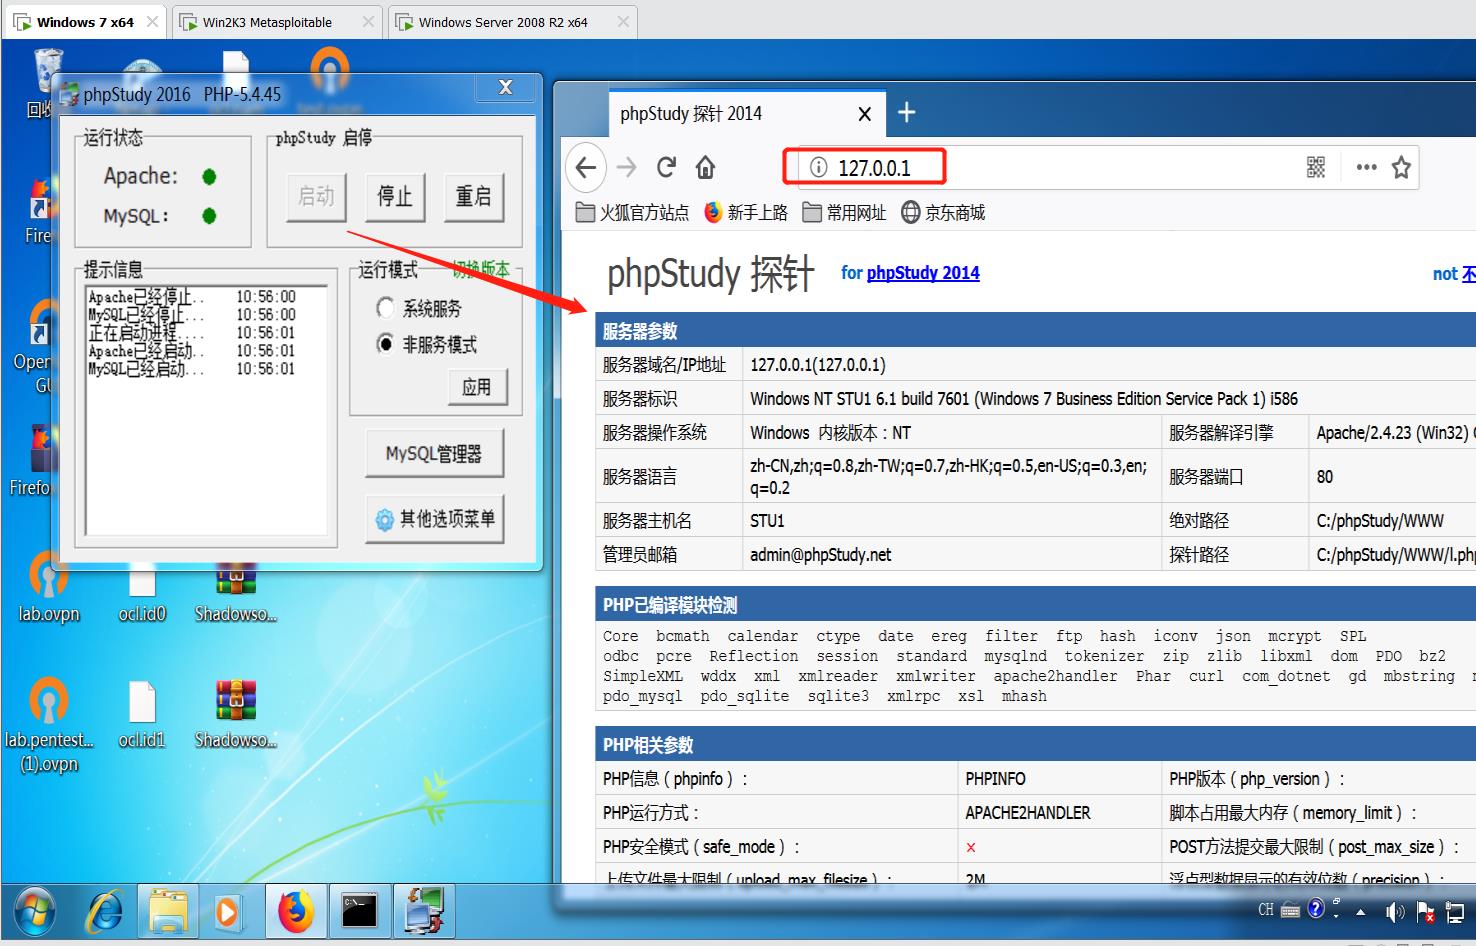Show site info icon beside 127.0.0.1
Screen dimensions: 1476x946
coord(818,167)
